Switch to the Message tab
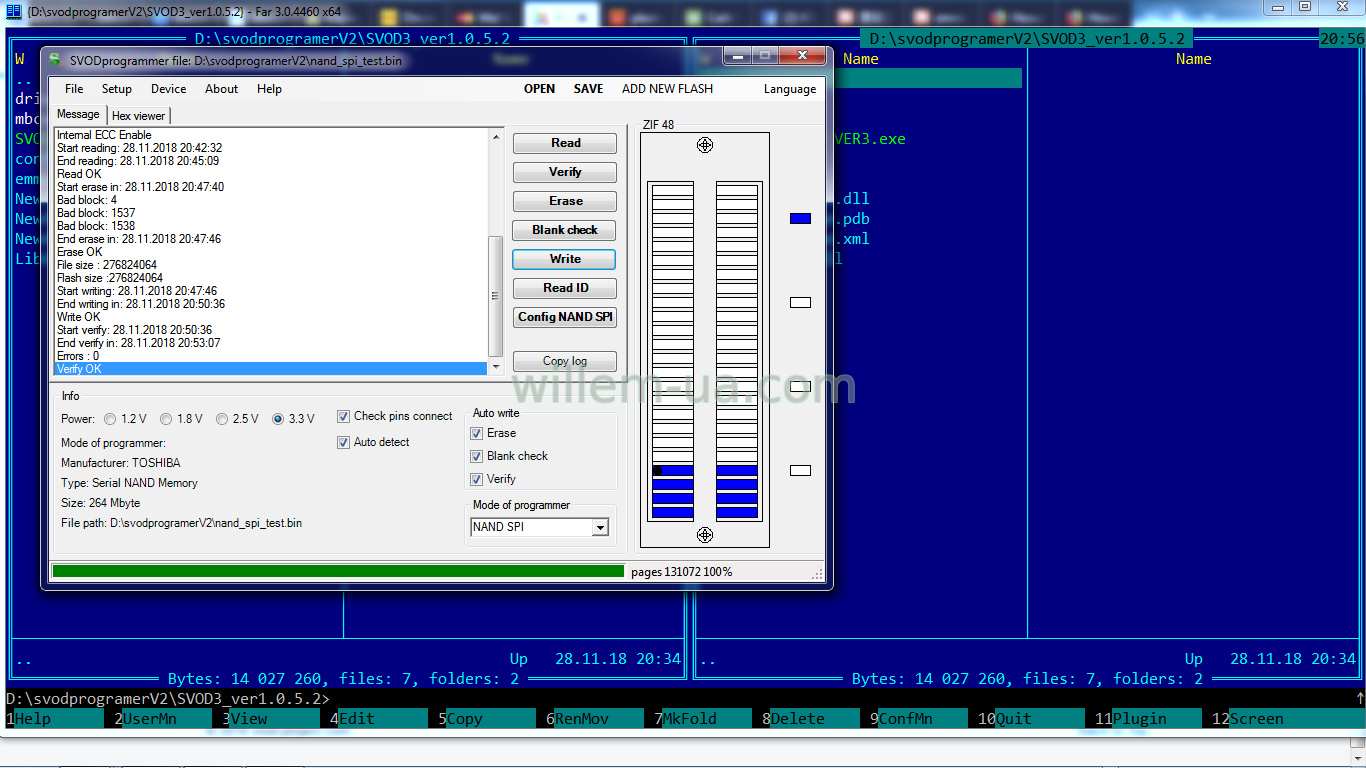1366x768 pixels. tap(78, 114)
